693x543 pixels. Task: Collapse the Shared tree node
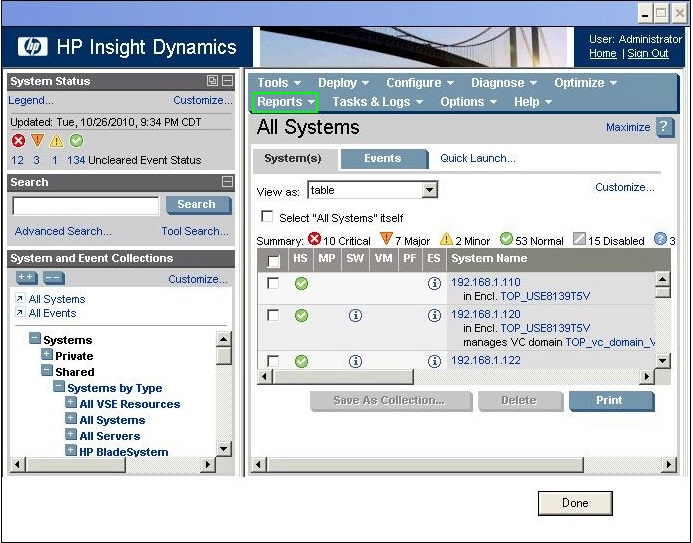pos(47,370)
